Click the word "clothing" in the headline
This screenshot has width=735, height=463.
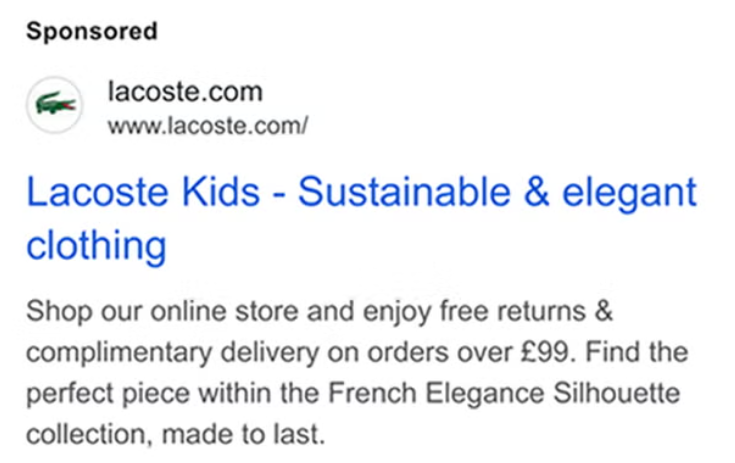96,244
